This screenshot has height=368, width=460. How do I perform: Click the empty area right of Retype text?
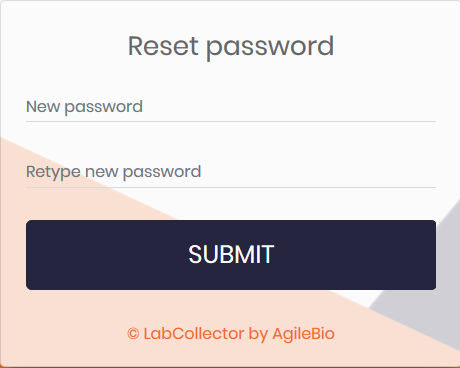(x=319, y=173)
